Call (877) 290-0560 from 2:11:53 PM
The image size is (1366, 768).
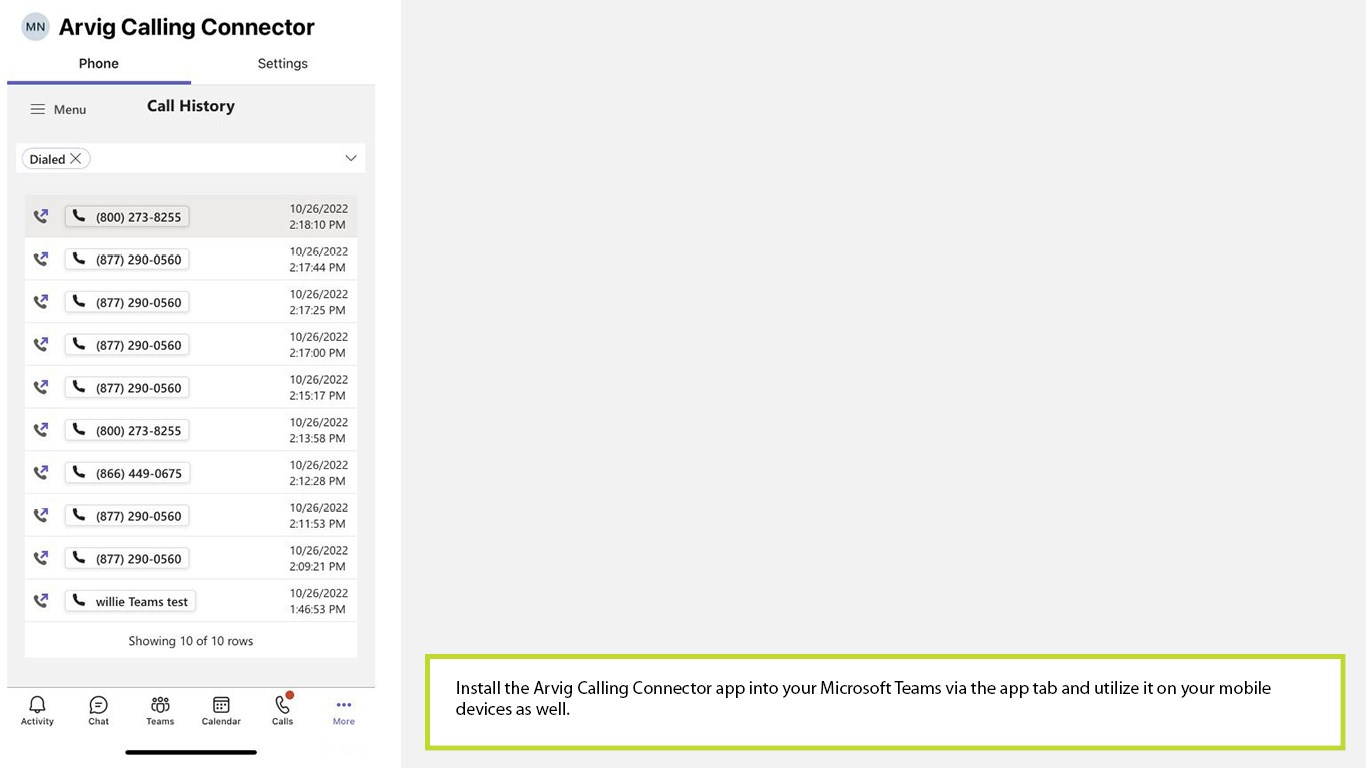(127, 516)
